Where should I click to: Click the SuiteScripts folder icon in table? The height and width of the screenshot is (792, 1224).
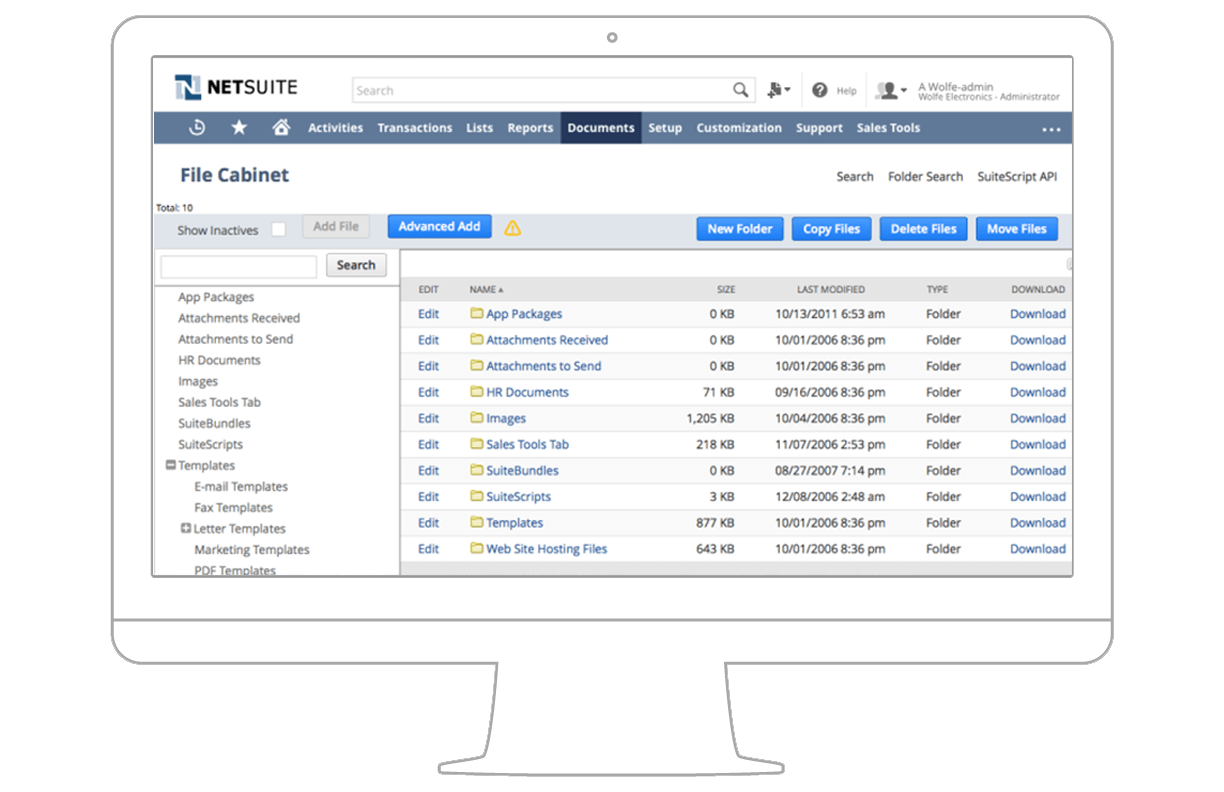pyautogui.click(x=476, y=496)
